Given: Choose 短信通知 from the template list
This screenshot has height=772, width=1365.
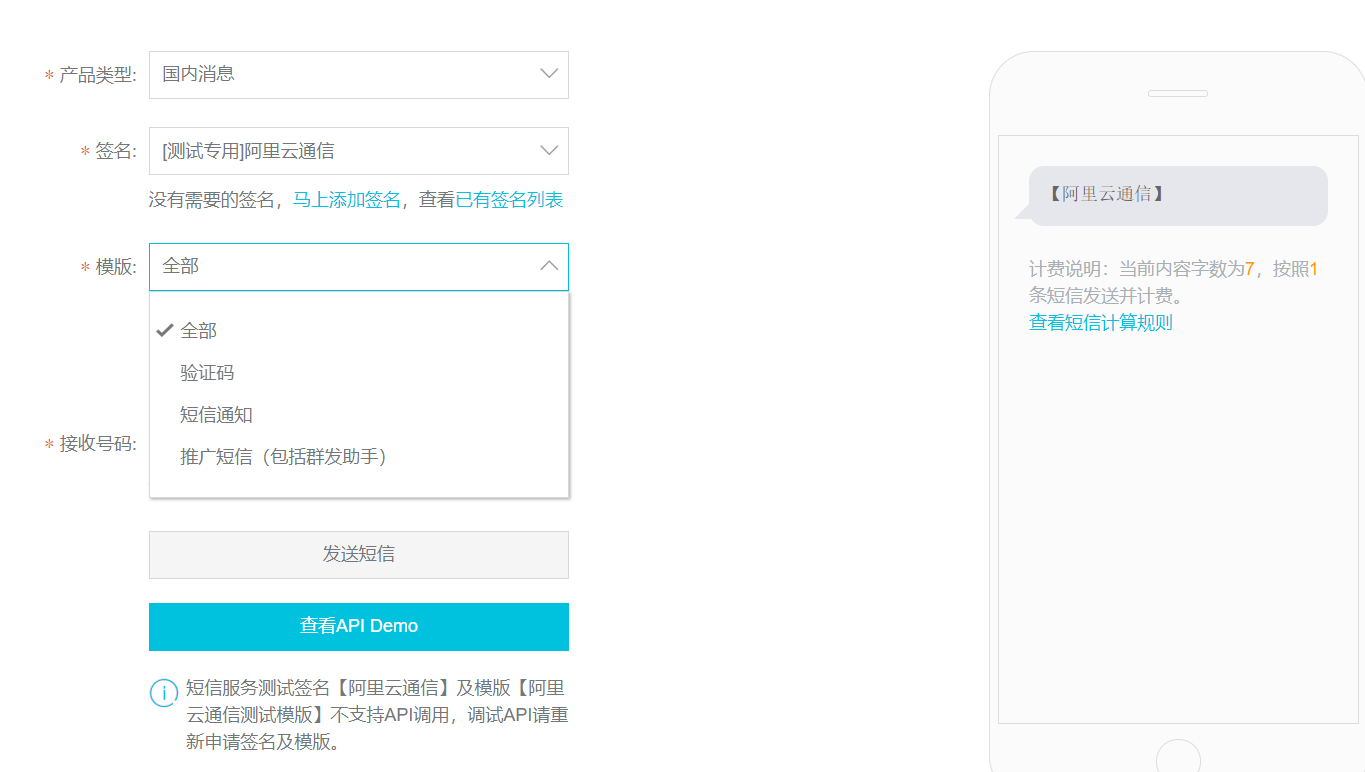Looking at the screenshot, I should coord(216,415).
